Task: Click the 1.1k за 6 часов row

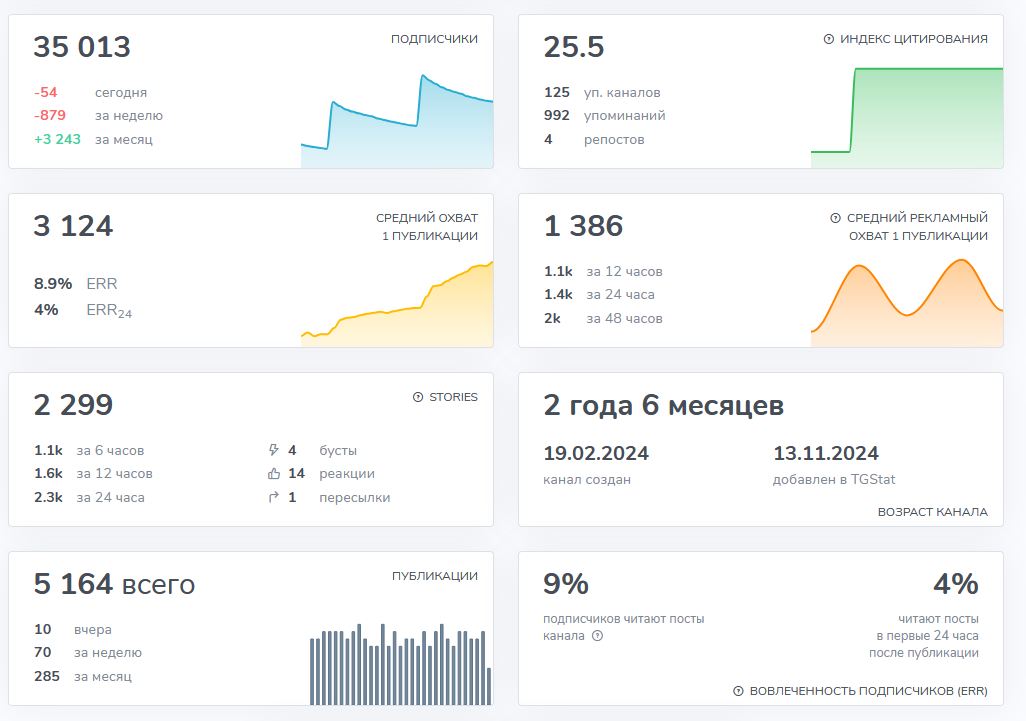Action: click(89, 451)
